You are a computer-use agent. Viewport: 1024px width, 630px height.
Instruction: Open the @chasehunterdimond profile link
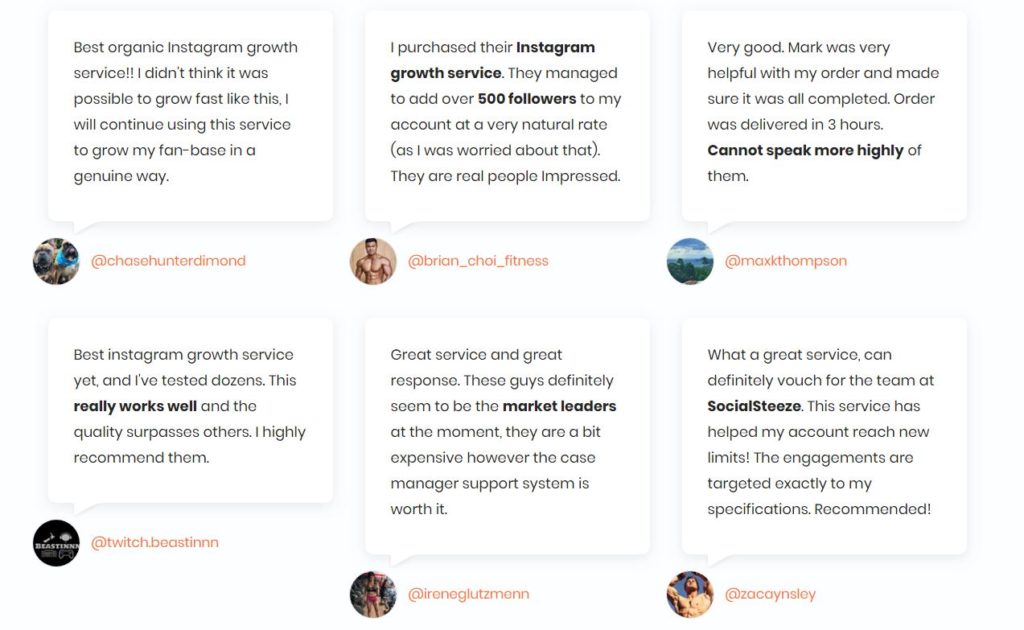[168, 261]
